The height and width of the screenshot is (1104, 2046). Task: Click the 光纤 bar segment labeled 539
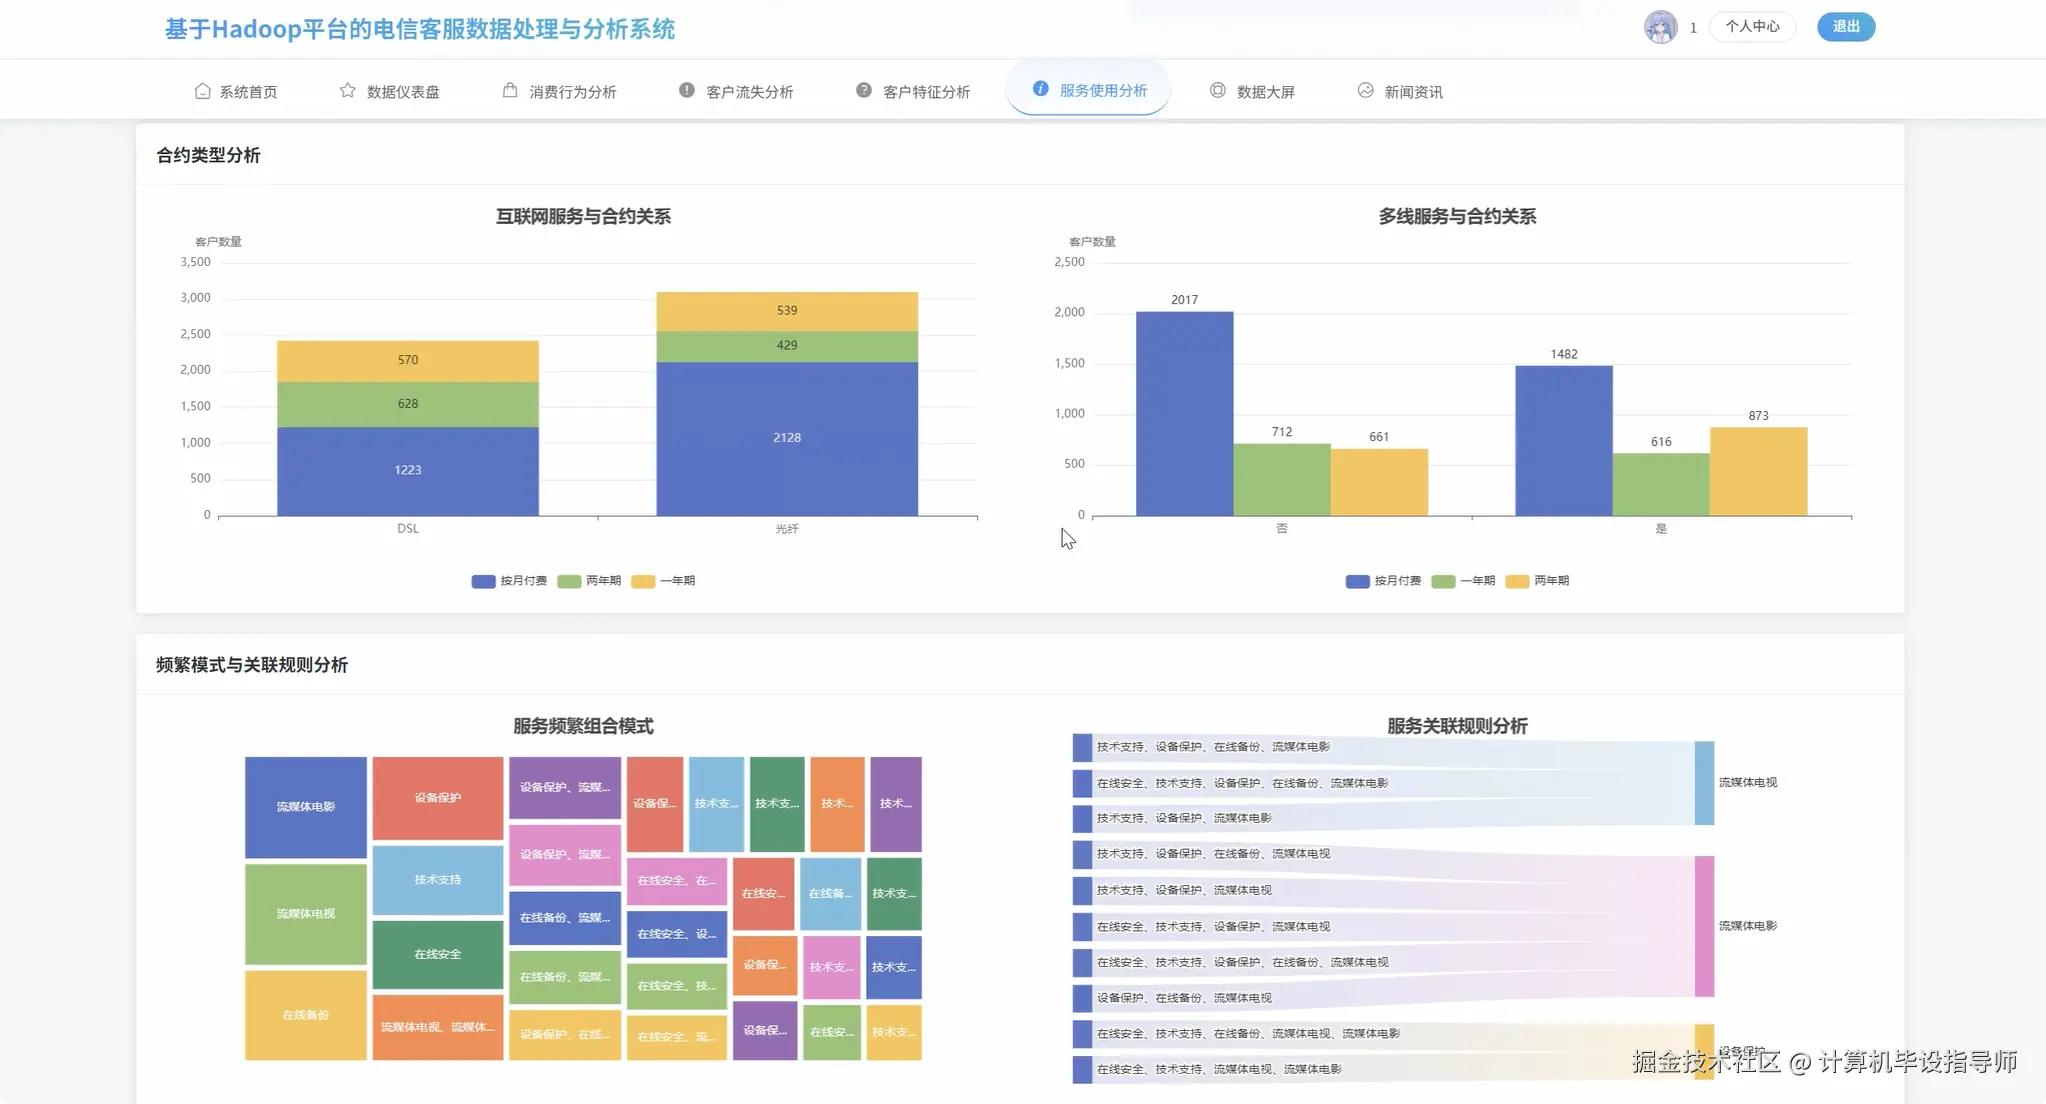click(787, 311)
